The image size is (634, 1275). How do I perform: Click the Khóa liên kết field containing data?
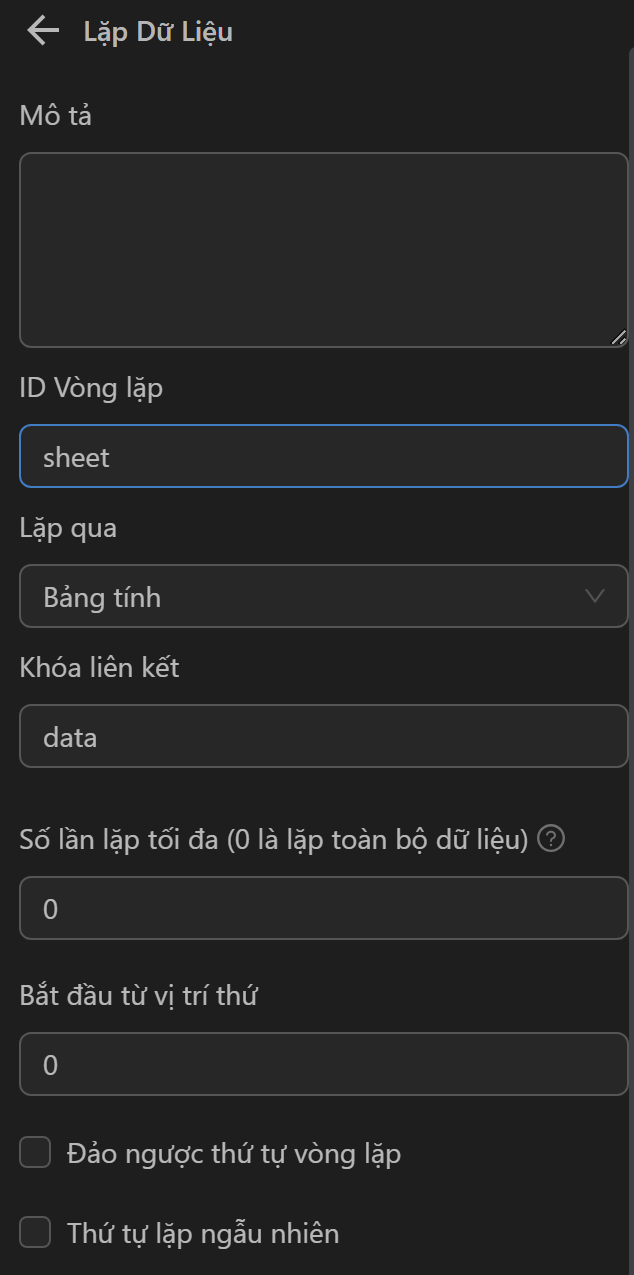pyautogui.click(x=323, y=737)
